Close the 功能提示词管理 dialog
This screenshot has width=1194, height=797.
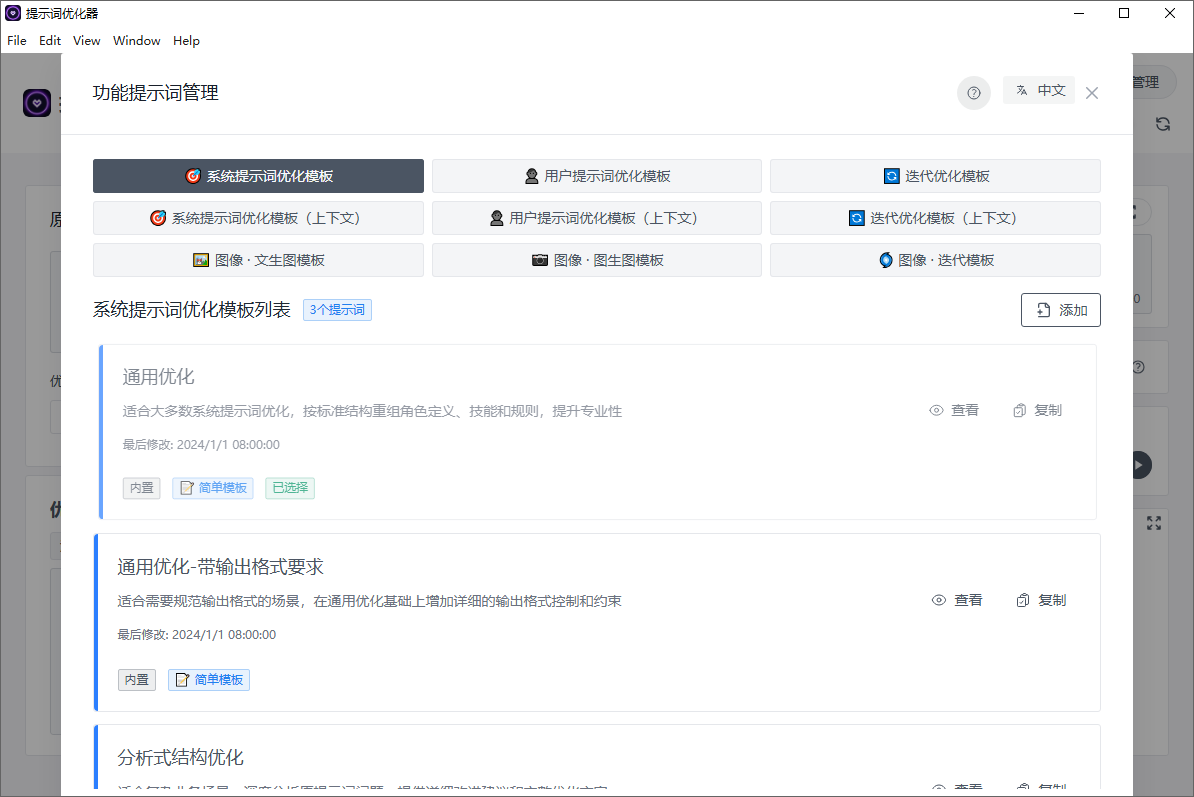[x=1091, y=92]
